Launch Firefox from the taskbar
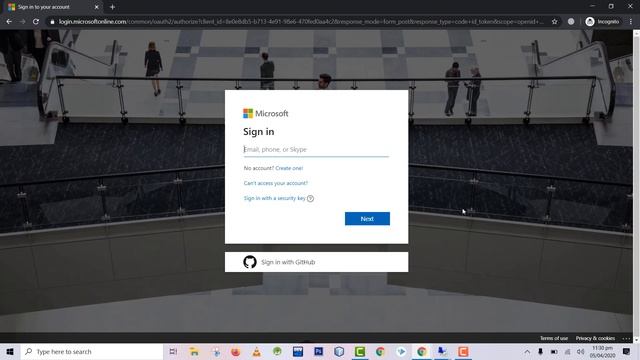 pyautogui.click(x=236, y=351)
